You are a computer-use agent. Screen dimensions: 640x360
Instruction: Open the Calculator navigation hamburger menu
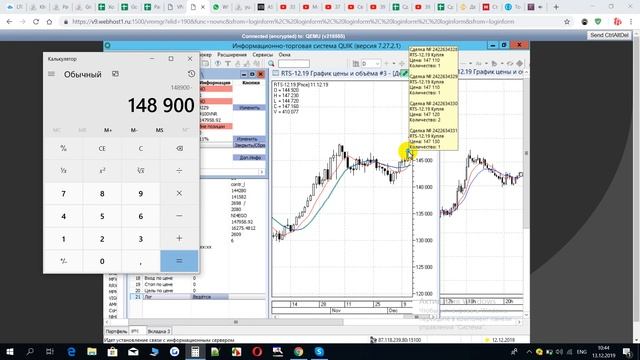(x=51, y=74)
